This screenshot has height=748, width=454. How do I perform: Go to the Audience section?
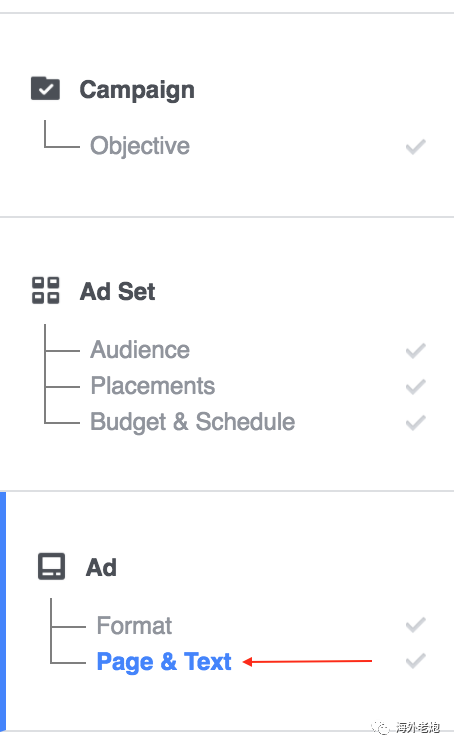tap(140, 350)
